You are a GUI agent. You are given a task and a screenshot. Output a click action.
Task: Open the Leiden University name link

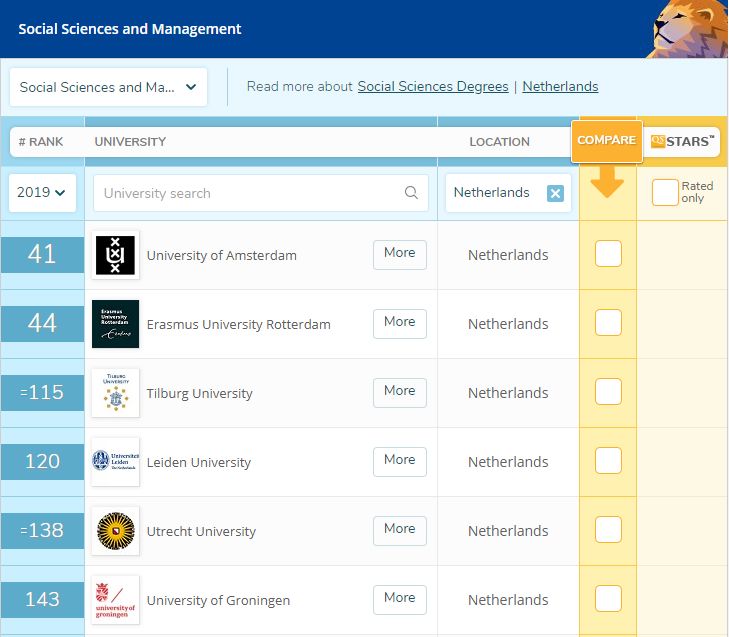pos(199,462)
